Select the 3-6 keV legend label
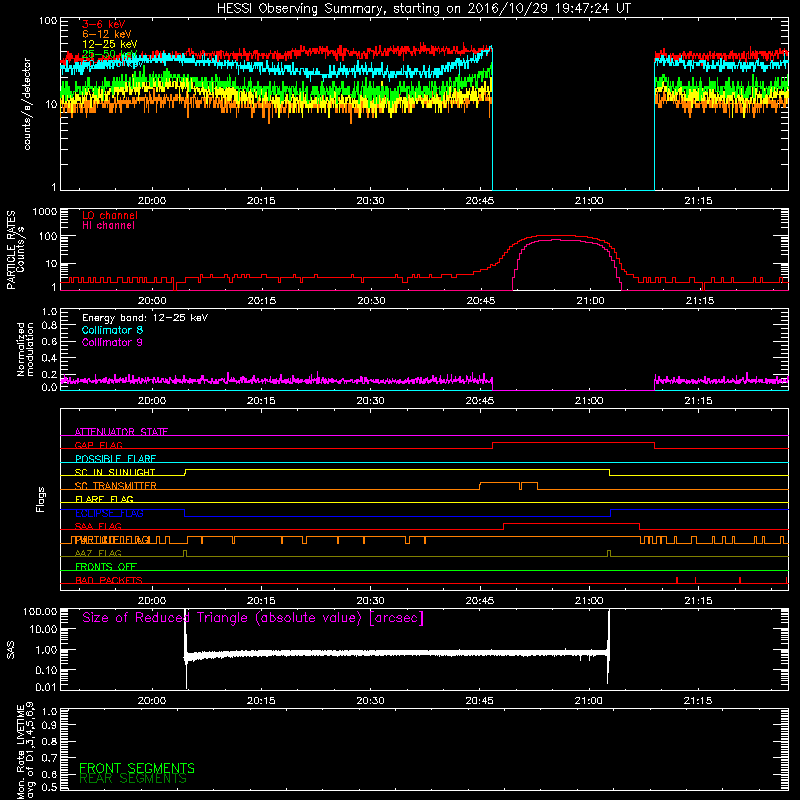Screen dimensions: 800x800 pos(104,24)
